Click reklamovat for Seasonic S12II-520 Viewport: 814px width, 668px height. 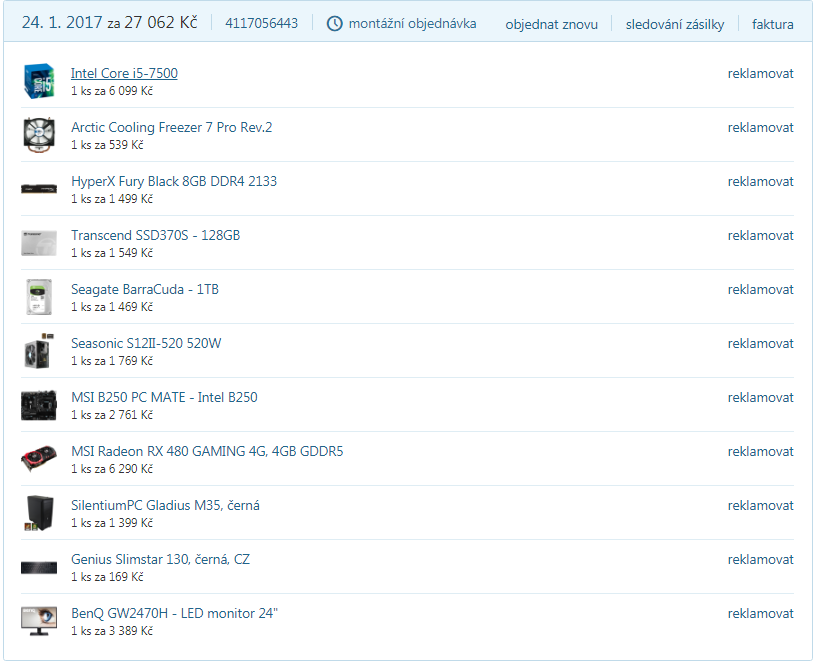pos(761,344)
